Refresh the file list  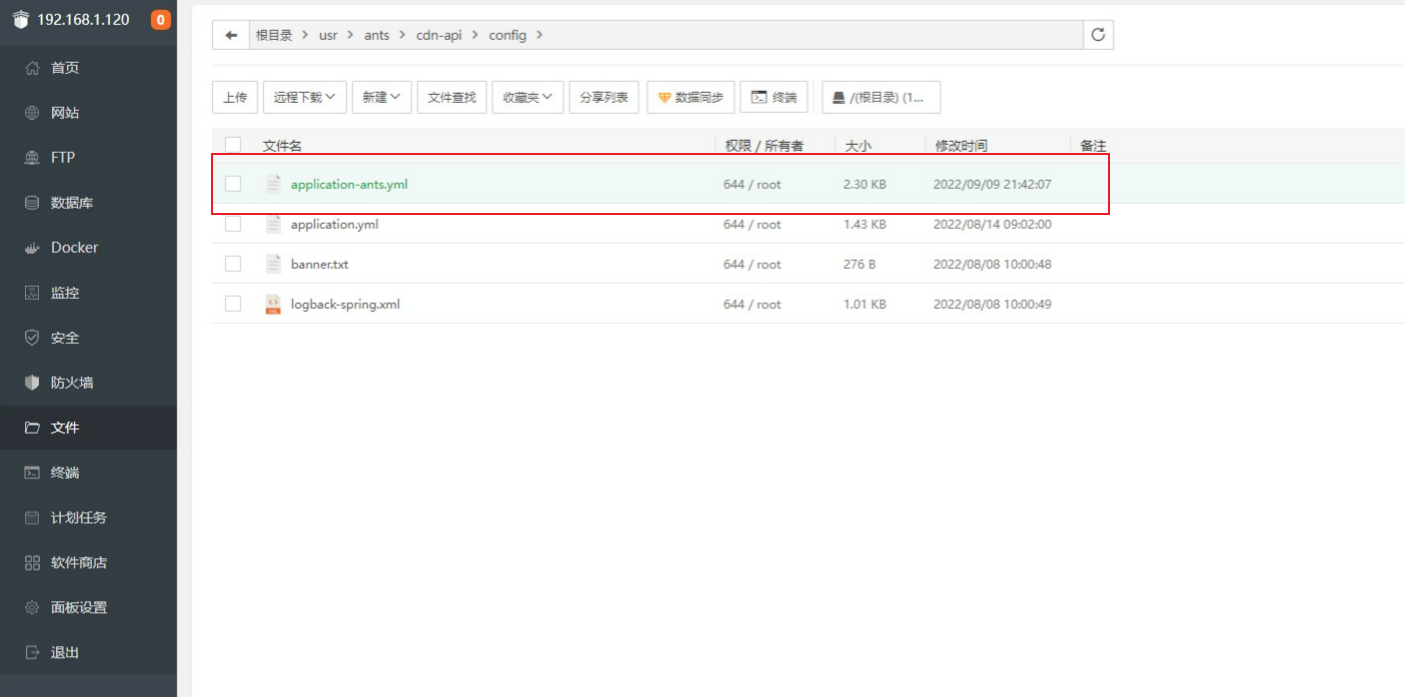pyautogui.click(x=1098, y=35)
